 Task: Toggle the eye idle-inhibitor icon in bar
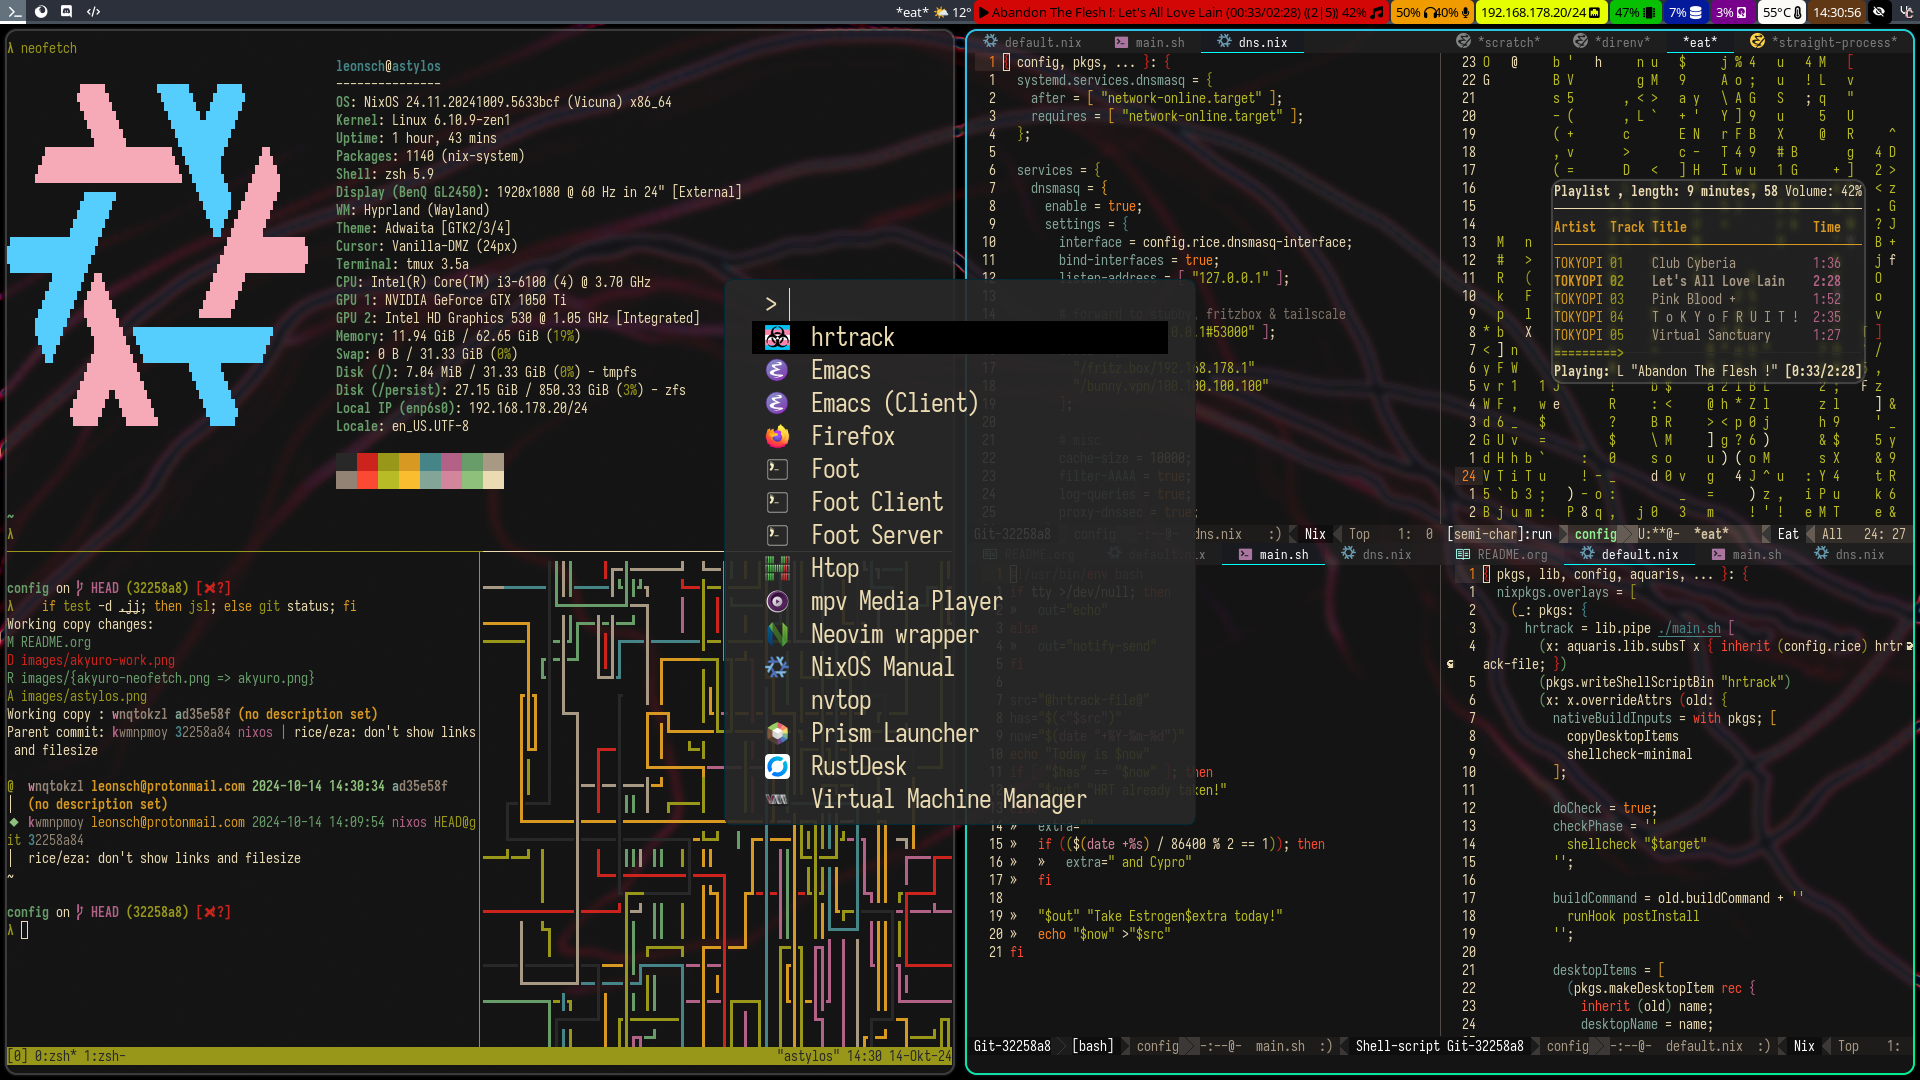pos(1879,12)
